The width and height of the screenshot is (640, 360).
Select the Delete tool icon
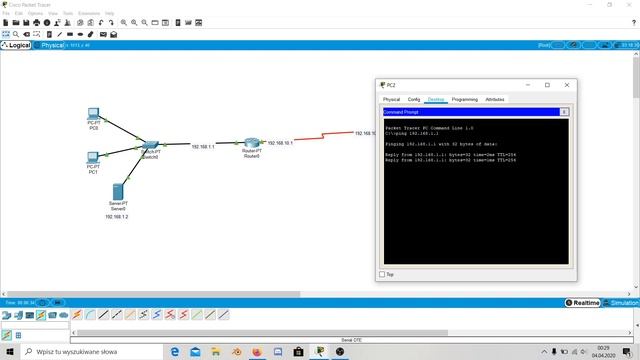tap(27, 34)
